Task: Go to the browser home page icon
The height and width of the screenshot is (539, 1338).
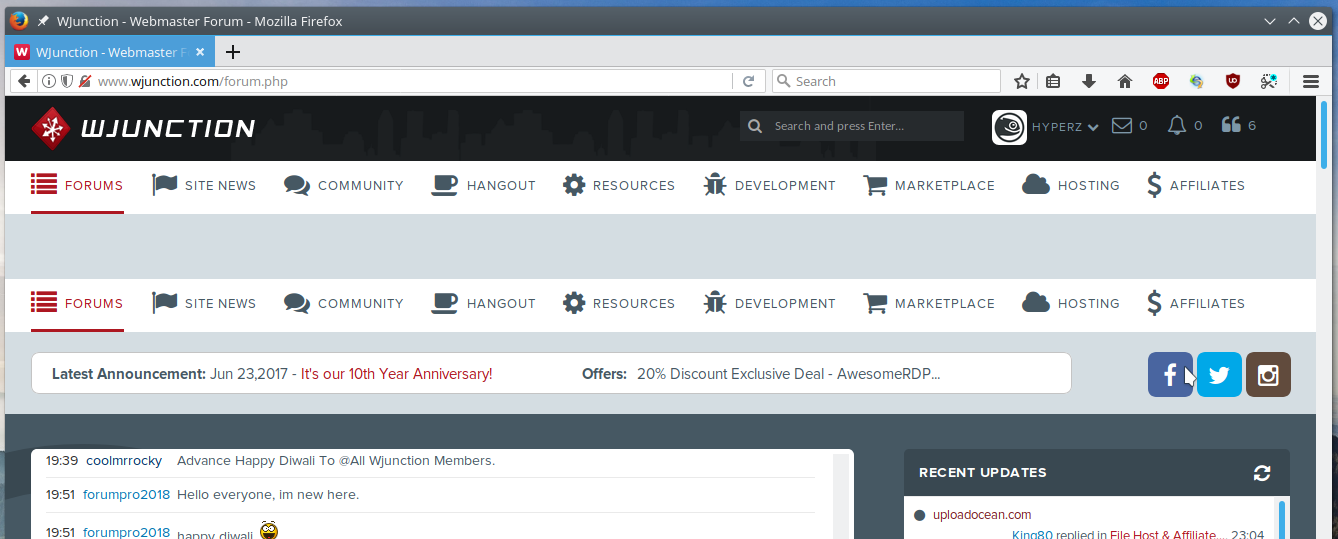Action: pyautogui.click(x=1124, y=81)
